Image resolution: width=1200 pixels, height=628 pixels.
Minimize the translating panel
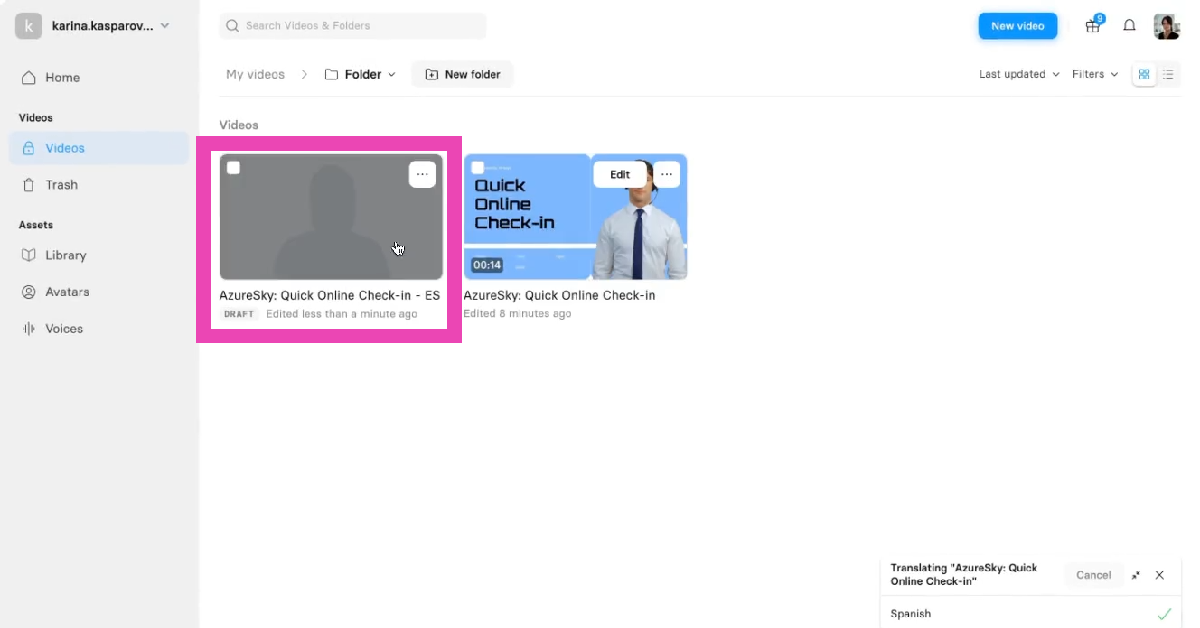point(1136,575)
